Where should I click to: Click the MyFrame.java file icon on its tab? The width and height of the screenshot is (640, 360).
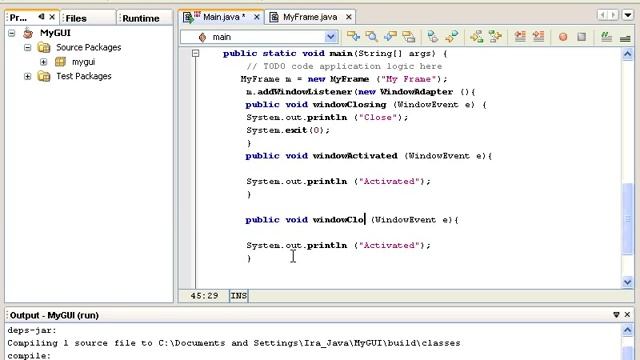point(274,17)
